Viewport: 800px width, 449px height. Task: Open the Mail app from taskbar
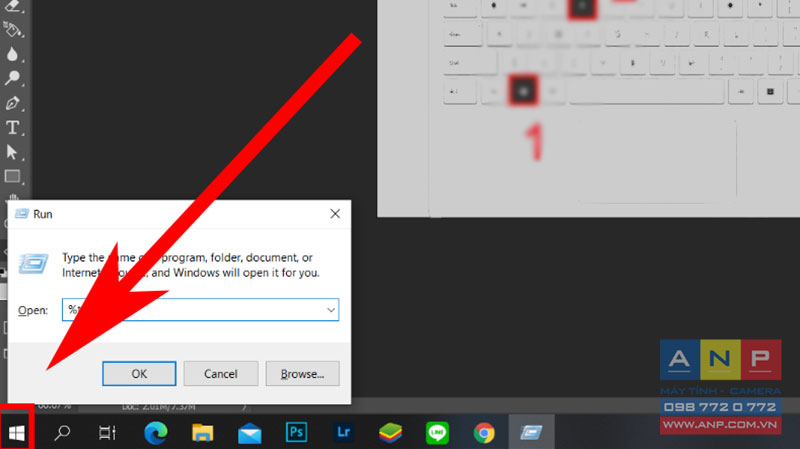(x=249, y=433)
